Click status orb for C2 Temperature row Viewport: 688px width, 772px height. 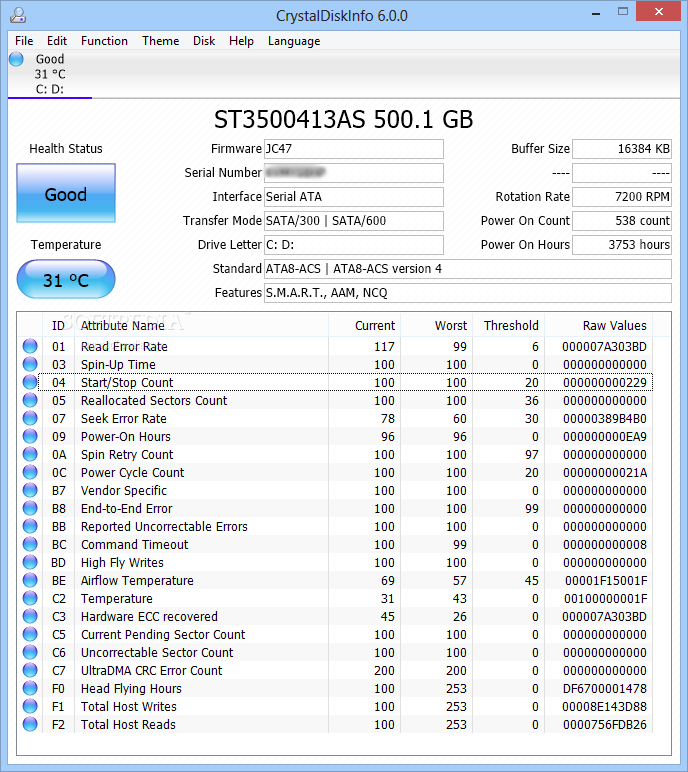point(30,598)
